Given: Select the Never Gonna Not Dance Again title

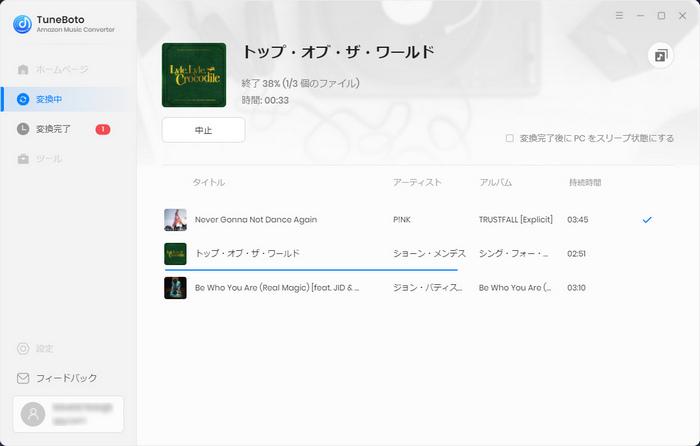Looking at the screenshot, I should pyautogui.click(x=256, y=220).
